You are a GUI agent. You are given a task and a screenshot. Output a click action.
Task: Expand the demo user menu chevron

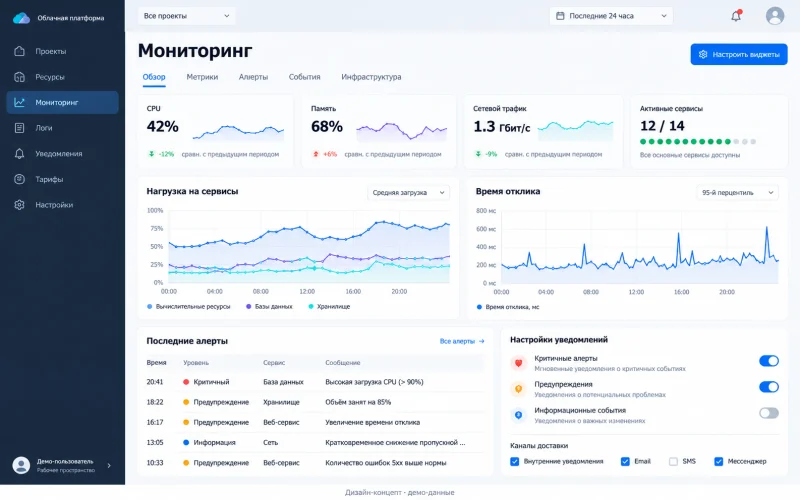coord(109,465)
